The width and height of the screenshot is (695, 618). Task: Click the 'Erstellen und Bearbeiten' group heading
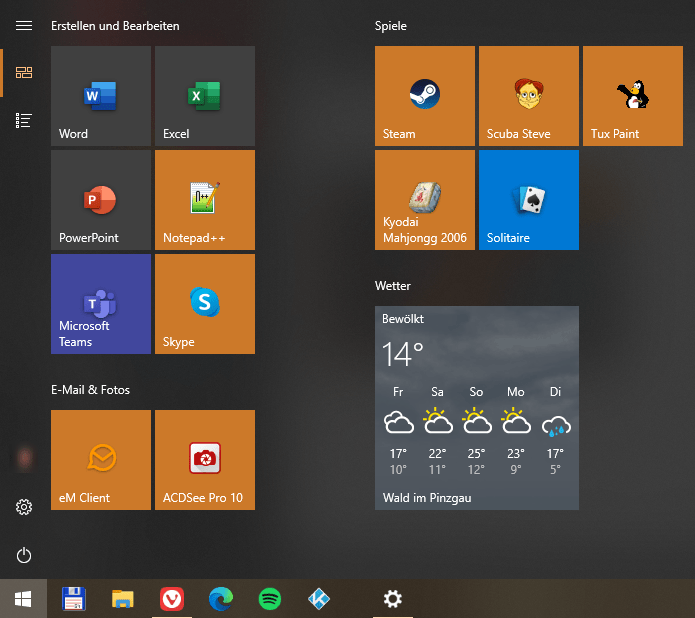(115, 26)
